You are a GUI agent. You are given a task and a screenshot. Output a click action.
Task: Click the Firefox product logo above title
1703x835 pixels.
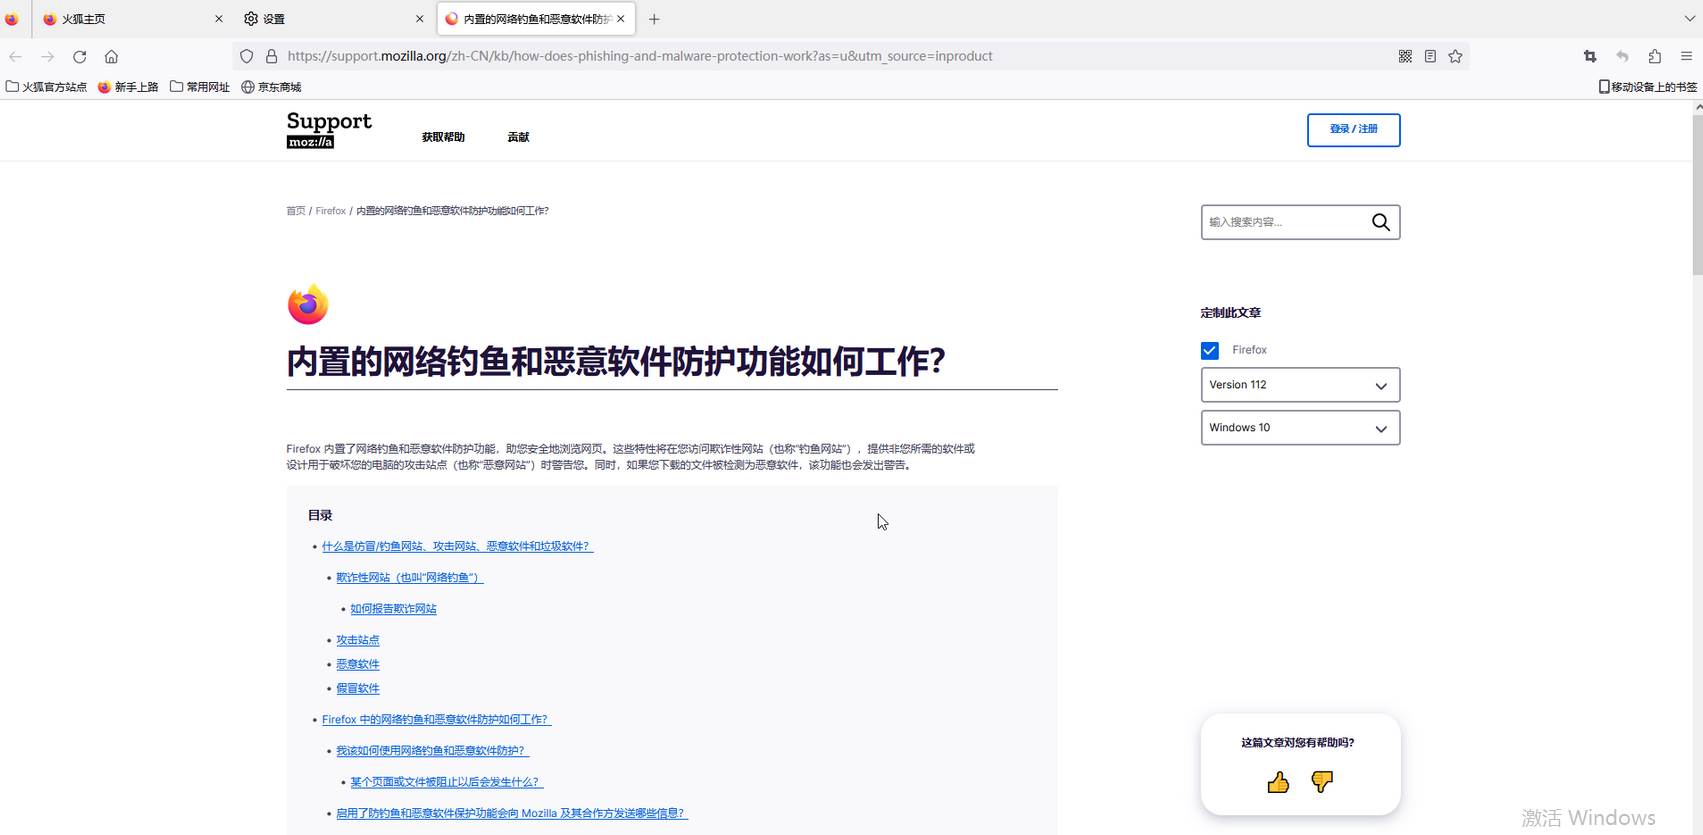click(x=308, y=305)
